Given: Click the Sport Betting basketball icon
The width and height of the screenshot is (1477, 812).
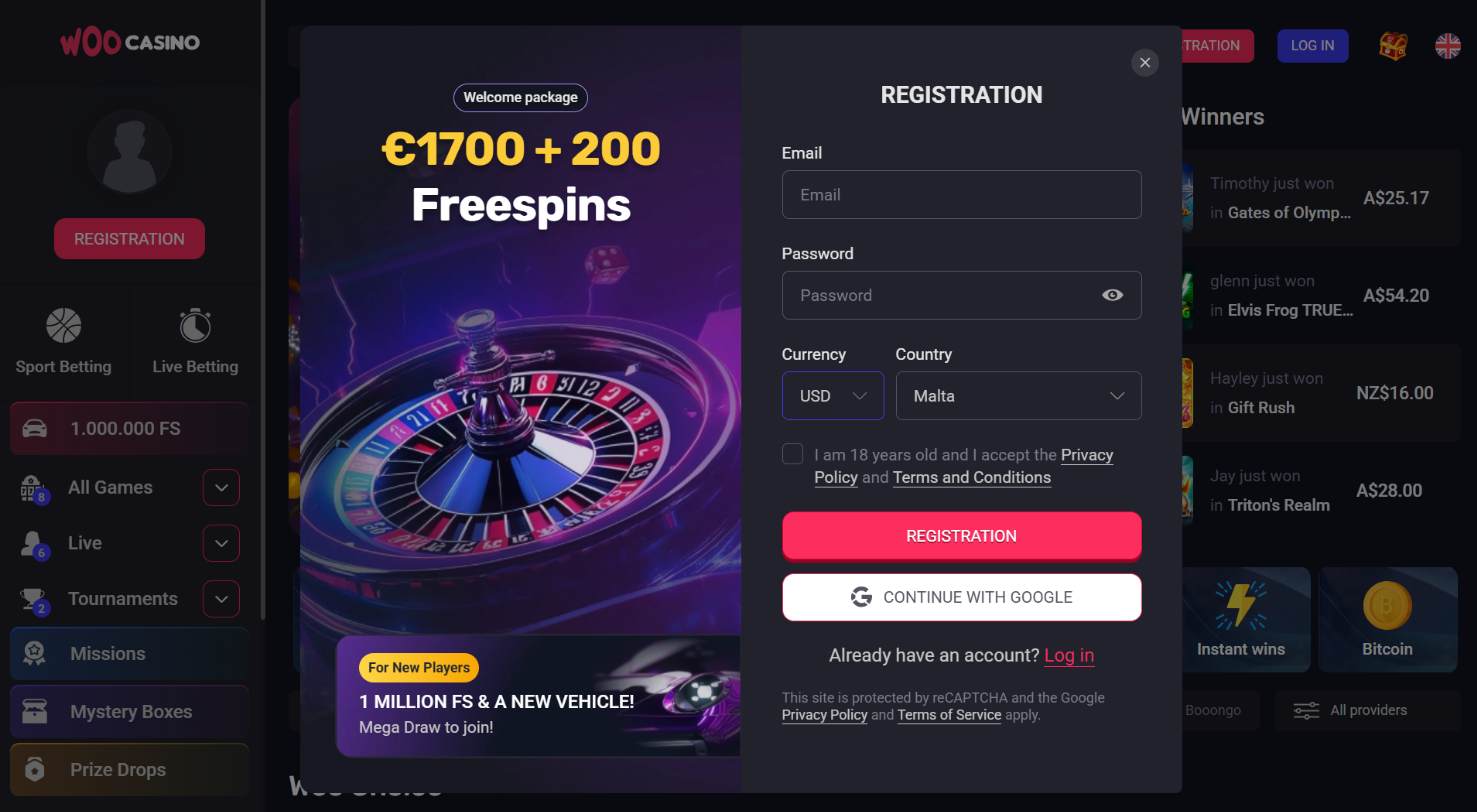Looking at the screenshot, I should pos(63,326).
